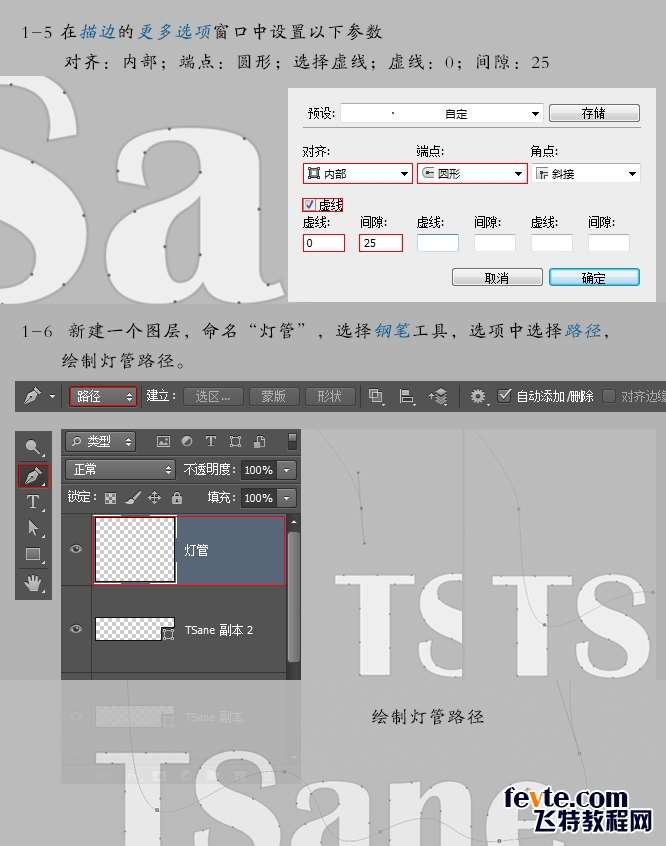Click the 填充 100% value field

point(259,498)
